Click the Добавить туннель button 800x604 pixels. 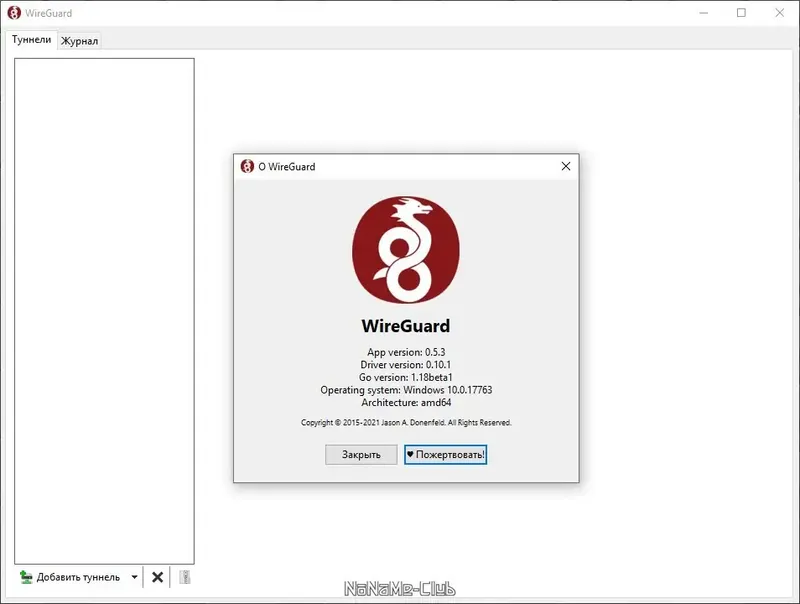[x=70, y=577]
